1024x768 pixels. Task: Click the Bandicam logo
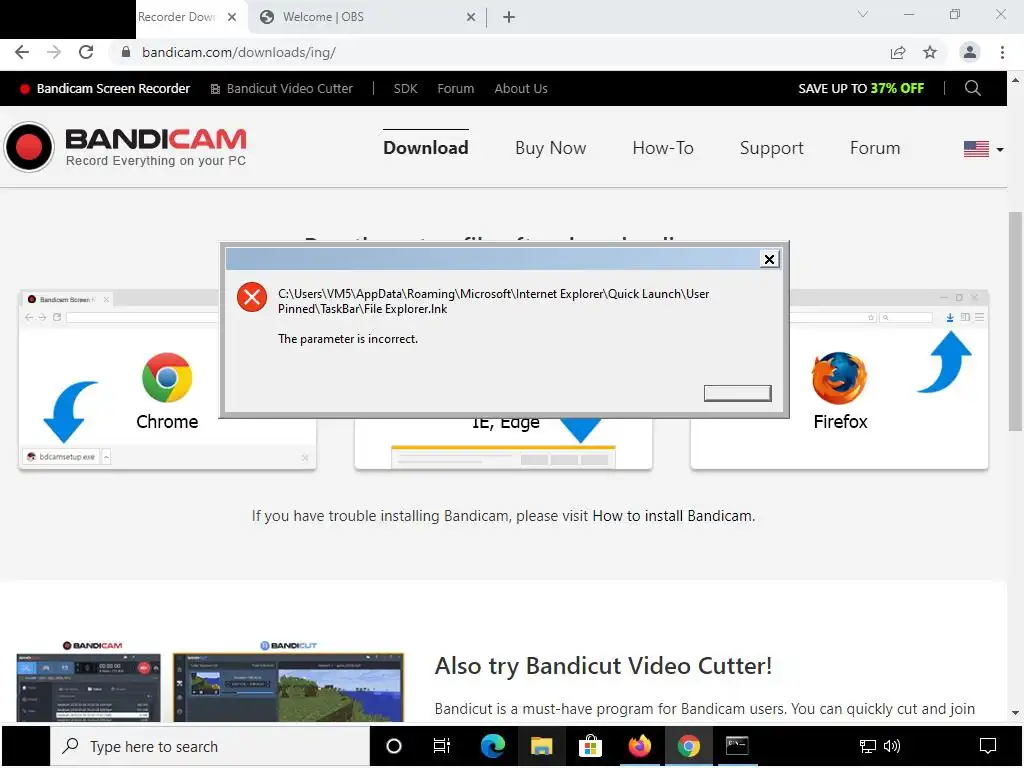point(125,147)
